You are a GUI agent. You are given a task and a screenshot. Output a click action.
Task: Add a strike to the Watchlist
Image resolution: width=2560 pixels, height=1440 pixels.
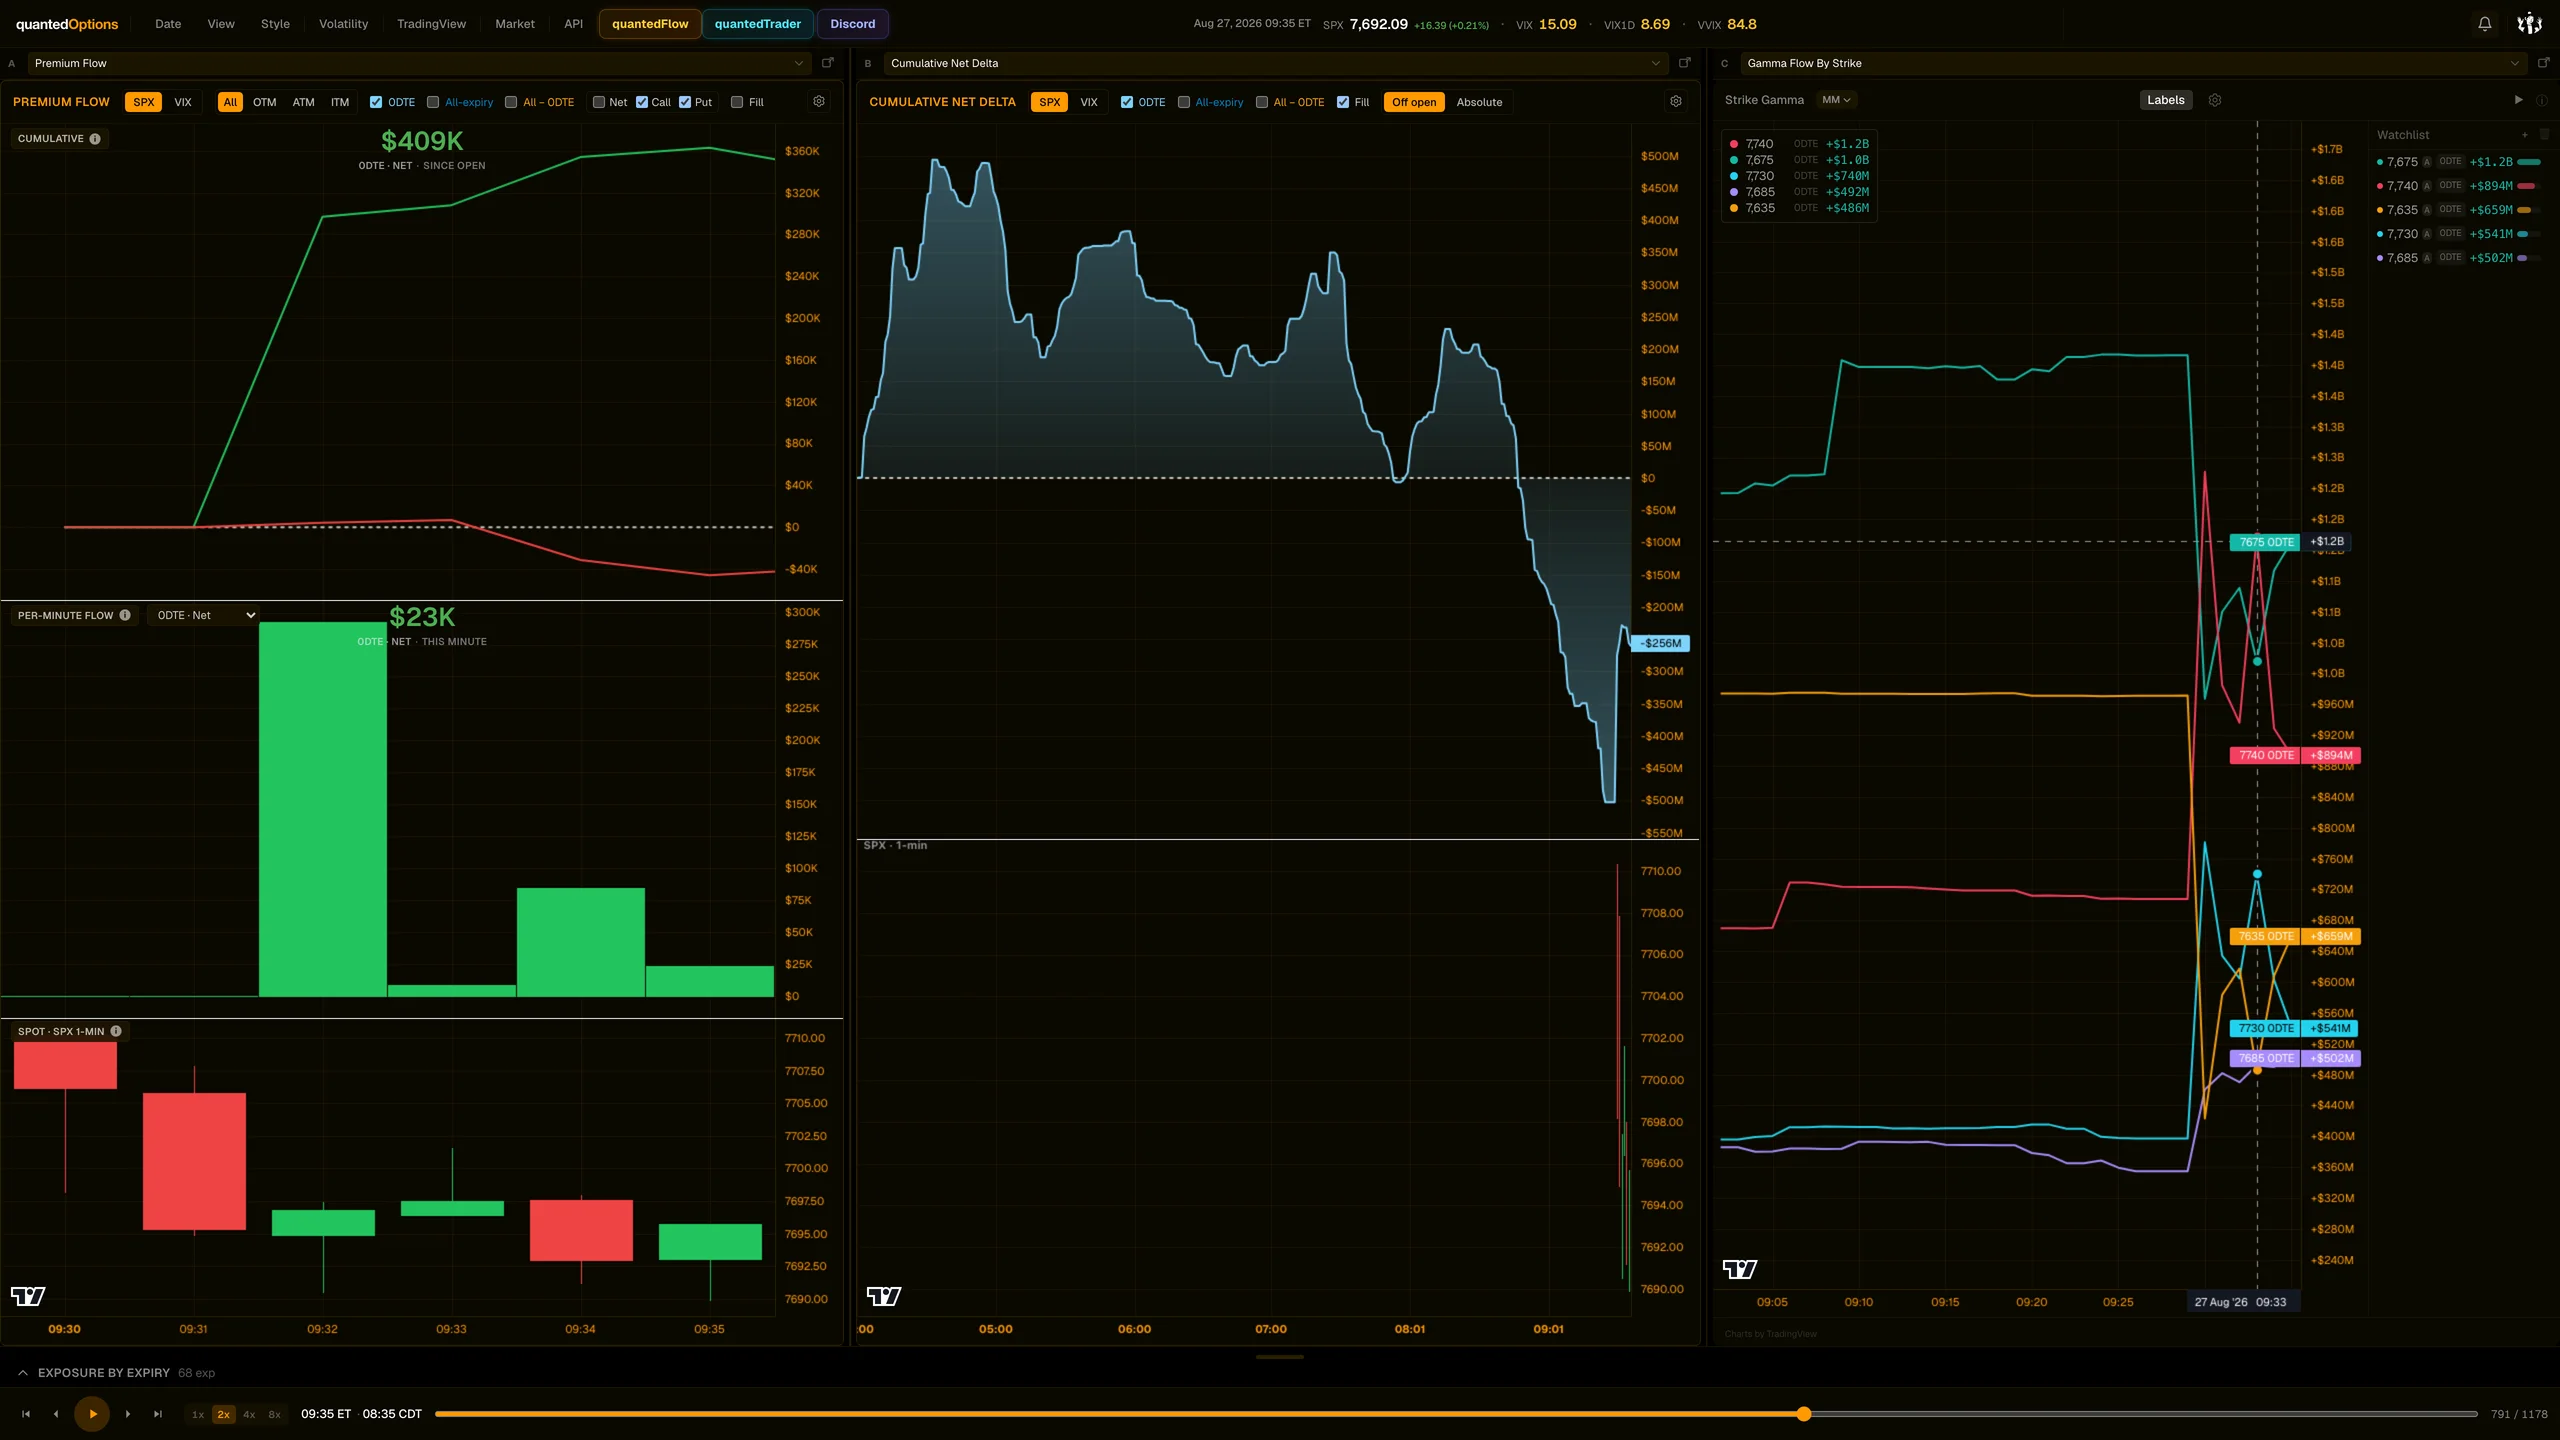(x=2525, y=135)
